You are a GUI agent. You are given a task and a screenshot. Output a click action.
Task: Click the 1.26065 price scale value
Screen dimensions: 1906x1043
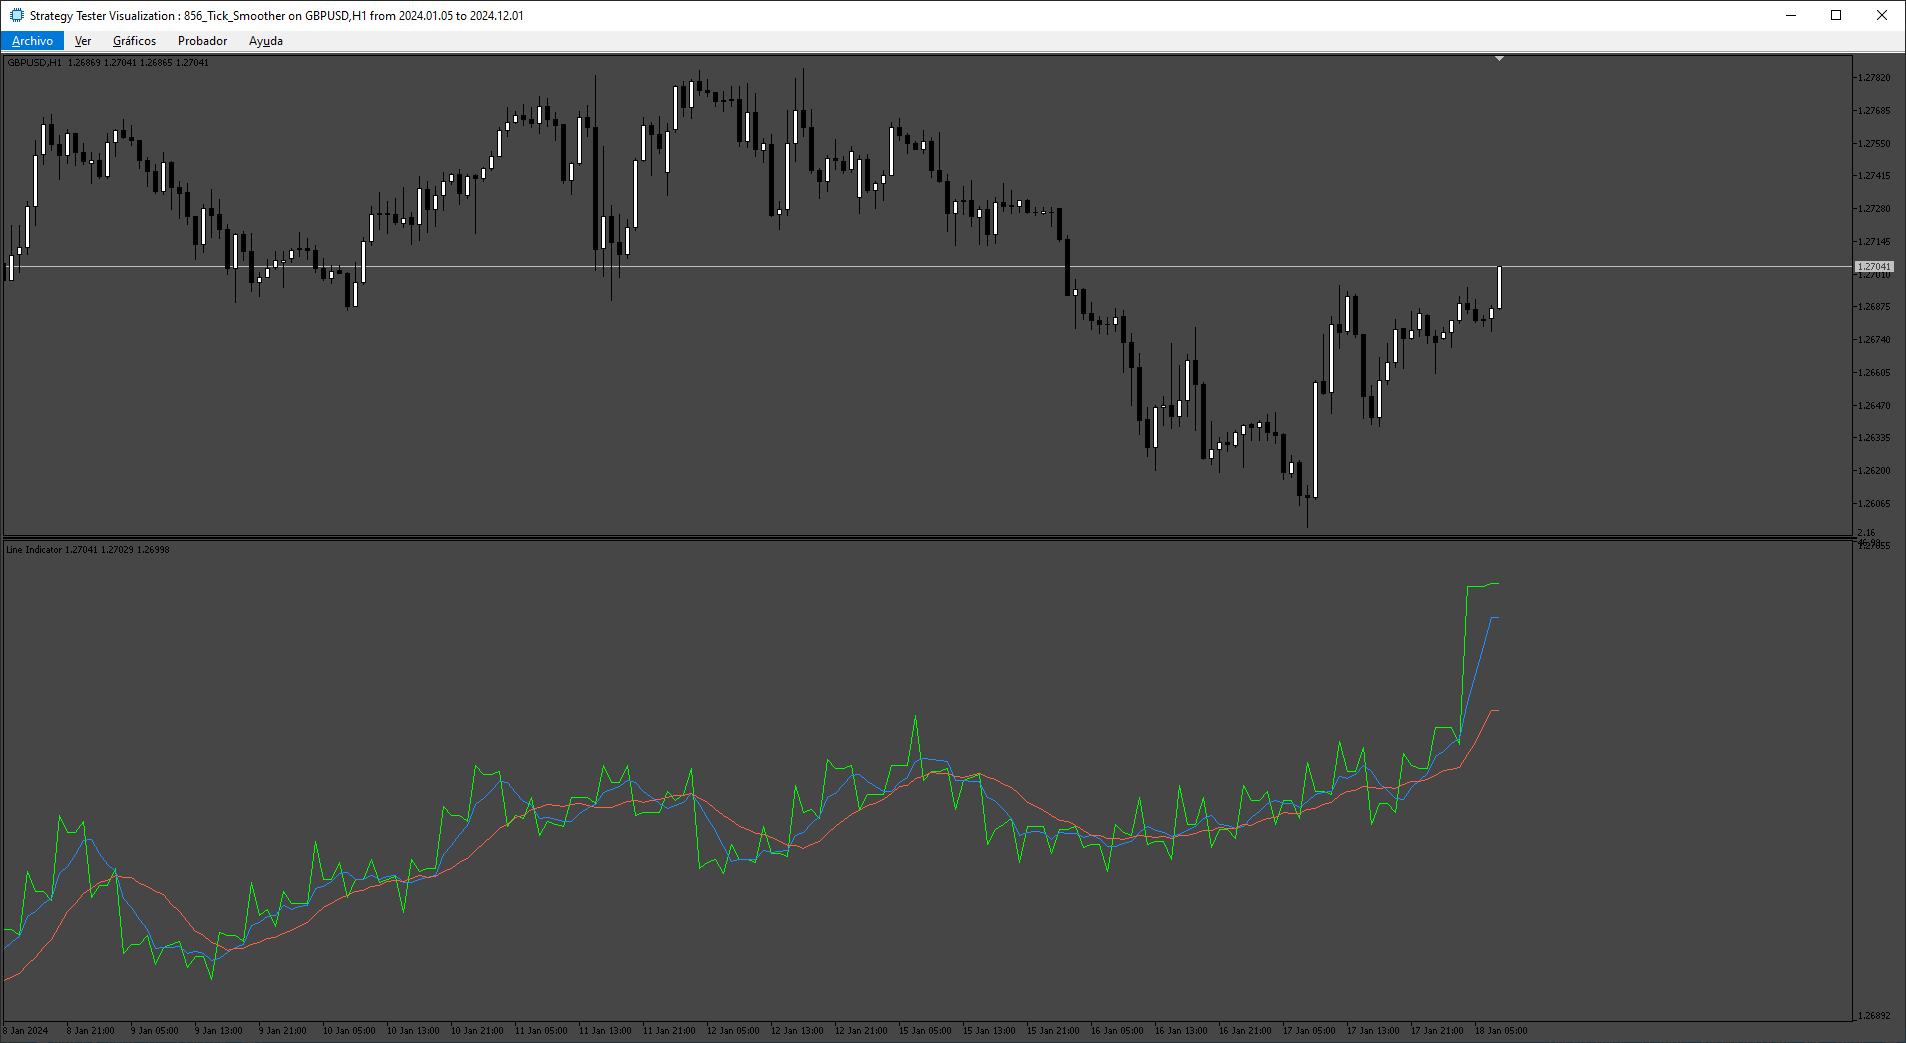coord(1874,504)
